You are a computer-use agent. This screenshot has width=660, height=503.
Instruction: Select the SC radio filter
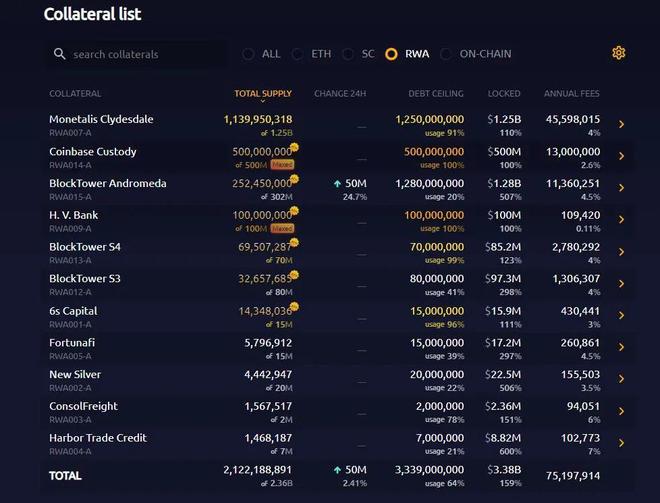348,54
